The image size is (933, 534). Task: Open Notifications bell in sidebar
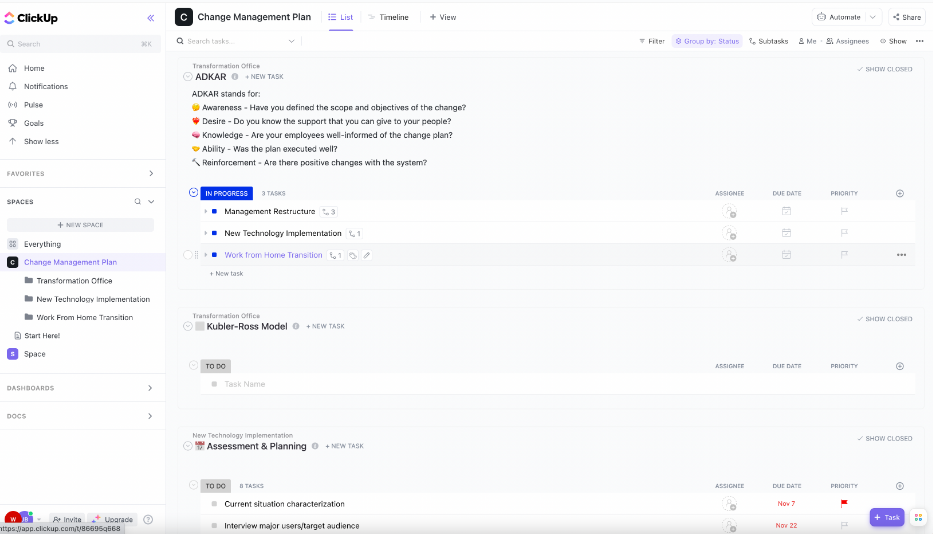click(12, 86)
